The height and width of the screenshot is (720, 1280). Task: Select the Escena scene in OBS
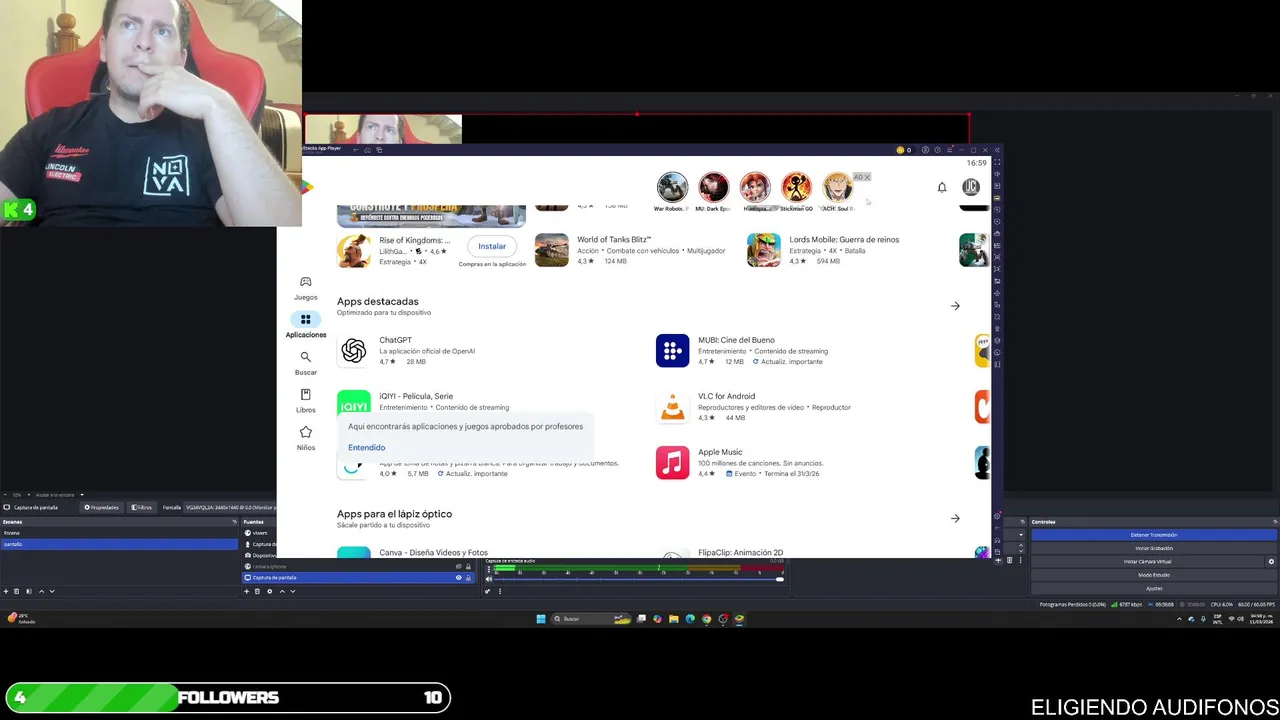click(x=119, y=533)
